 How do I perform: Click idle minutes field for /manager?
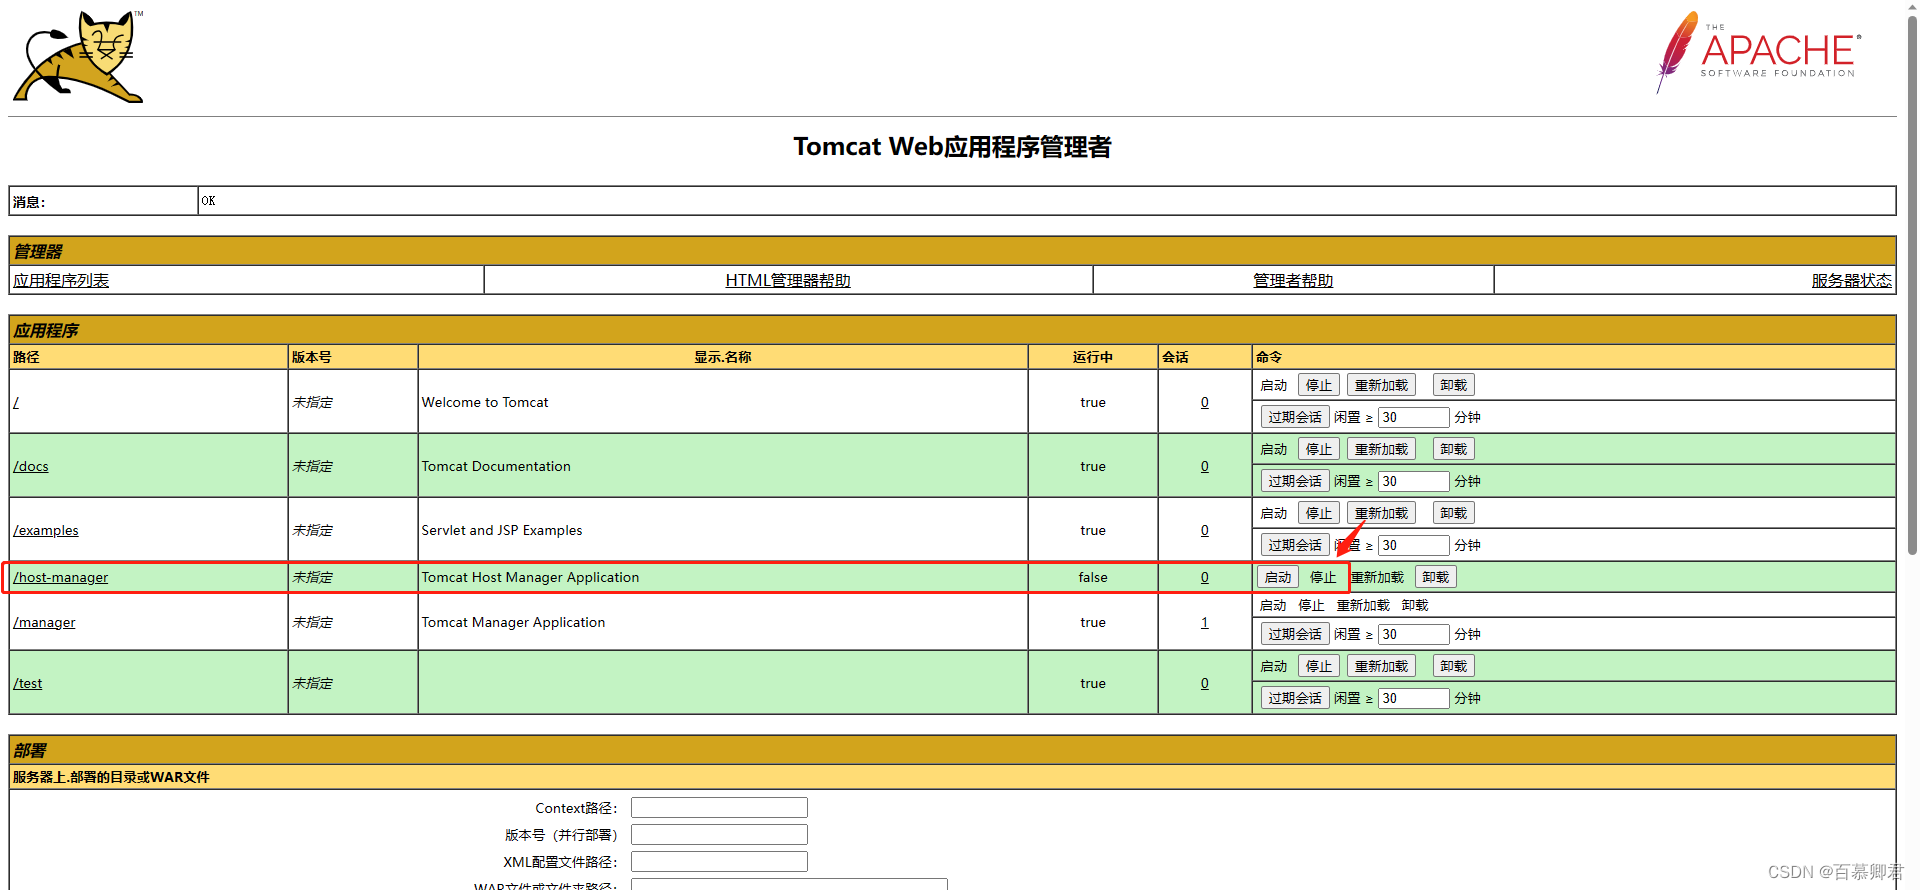pos(1414,634)
